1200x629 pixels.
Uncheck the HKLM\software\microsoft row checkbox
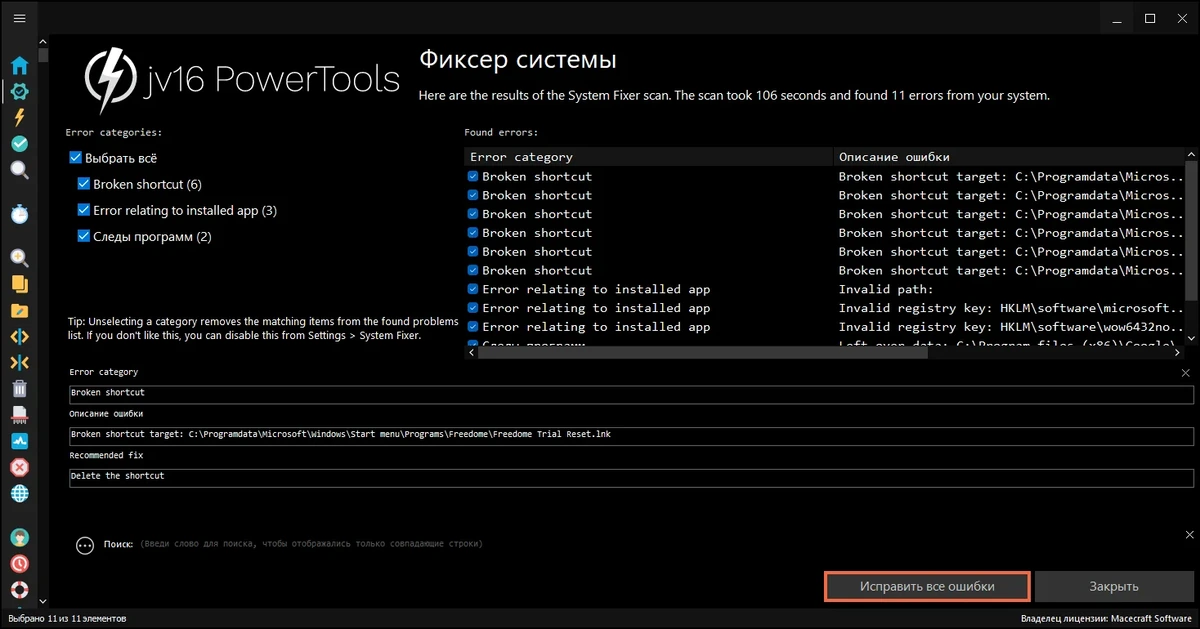click(473, 308)
